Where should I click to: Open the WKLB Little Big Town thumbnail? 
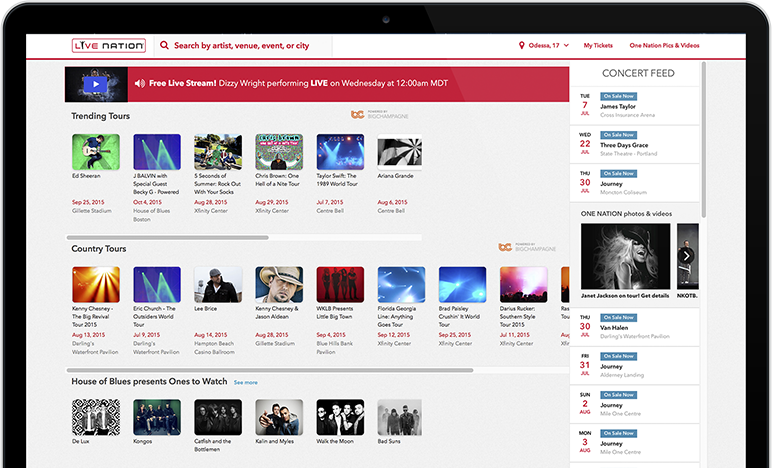pos(340,284)
